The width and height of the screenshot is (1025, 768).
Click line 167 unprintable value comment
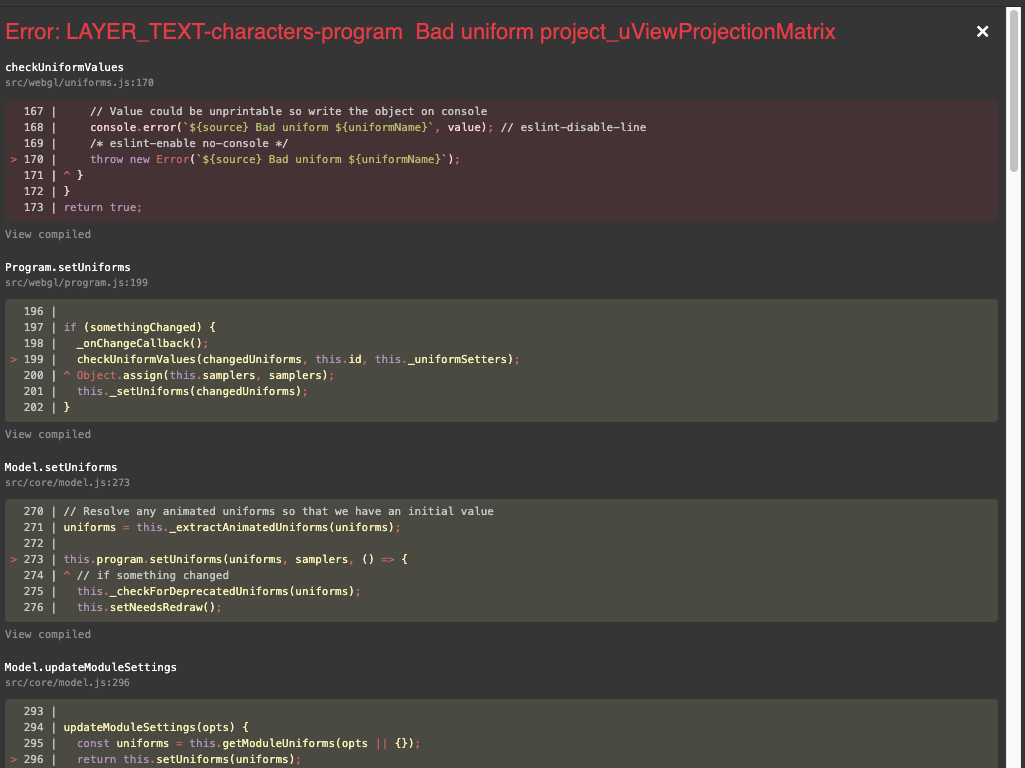[288, 112]
